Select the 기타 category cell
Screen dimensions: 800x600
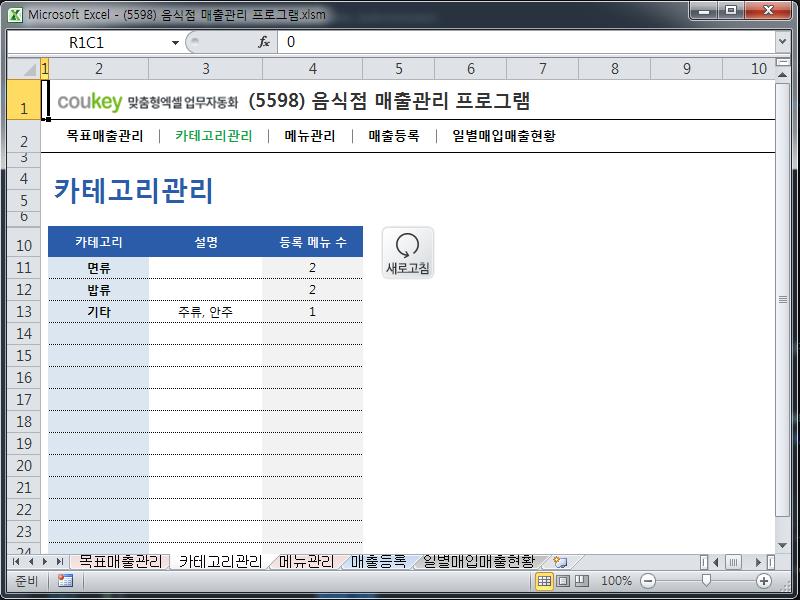pyautogui.click(x=98, y=312)
